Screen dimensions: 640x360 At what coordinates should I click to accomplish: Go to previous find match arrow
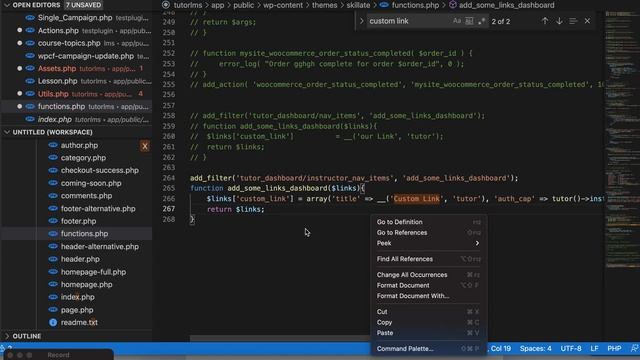(x=545, y=21)
